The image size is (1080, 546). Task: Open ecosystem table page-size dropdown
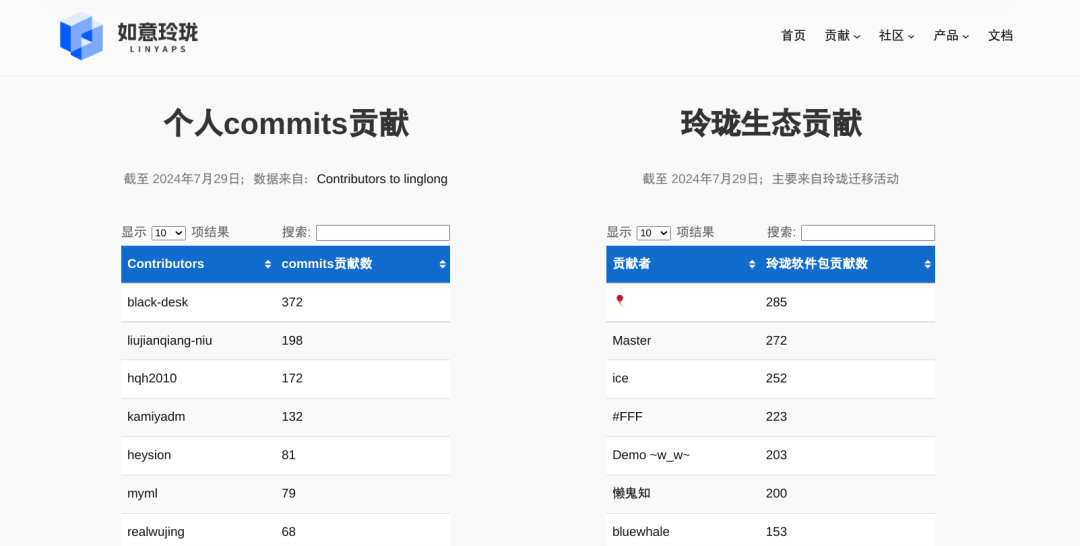pos(653,233)
